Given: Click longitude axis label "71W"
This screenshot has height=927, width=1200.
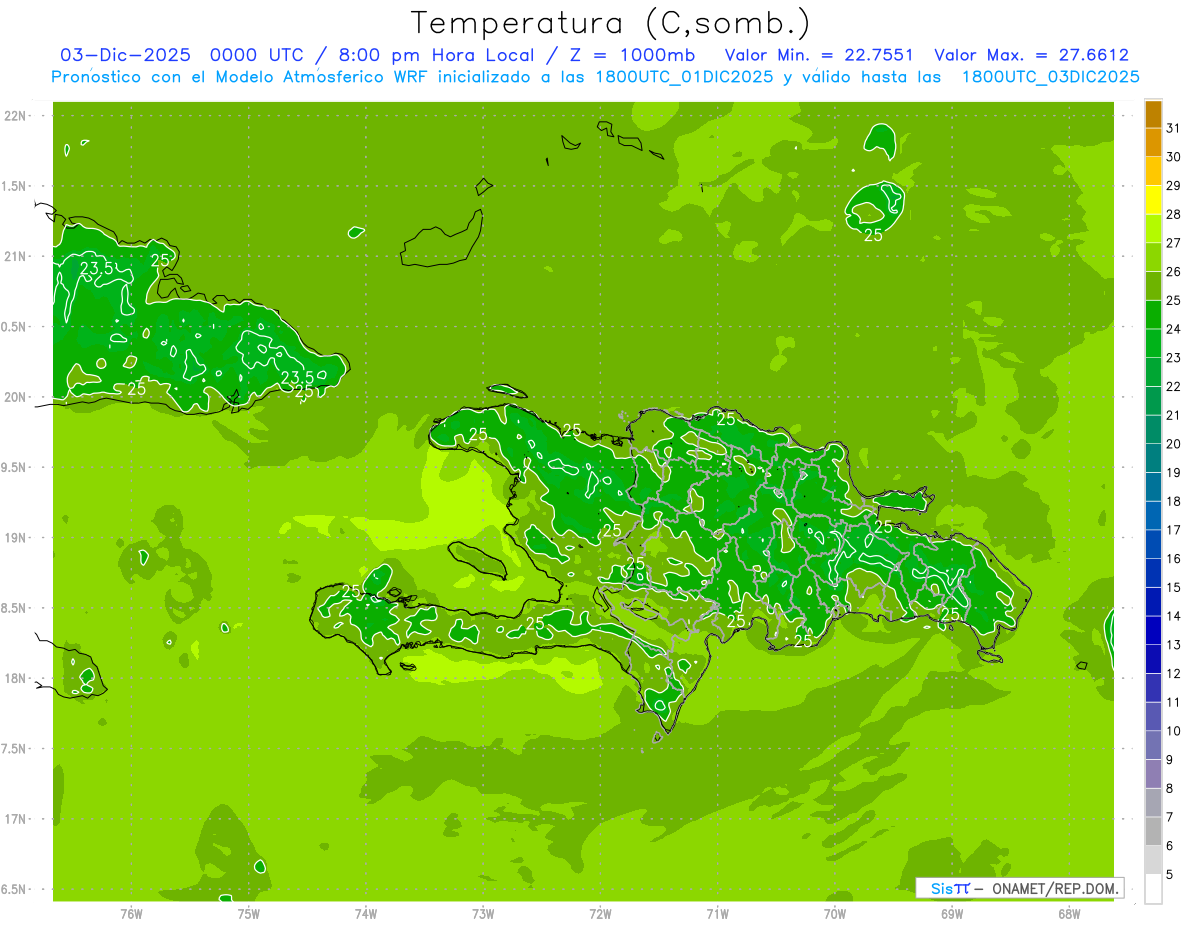Looking at the screenshot, I should [x=717, y=914].
